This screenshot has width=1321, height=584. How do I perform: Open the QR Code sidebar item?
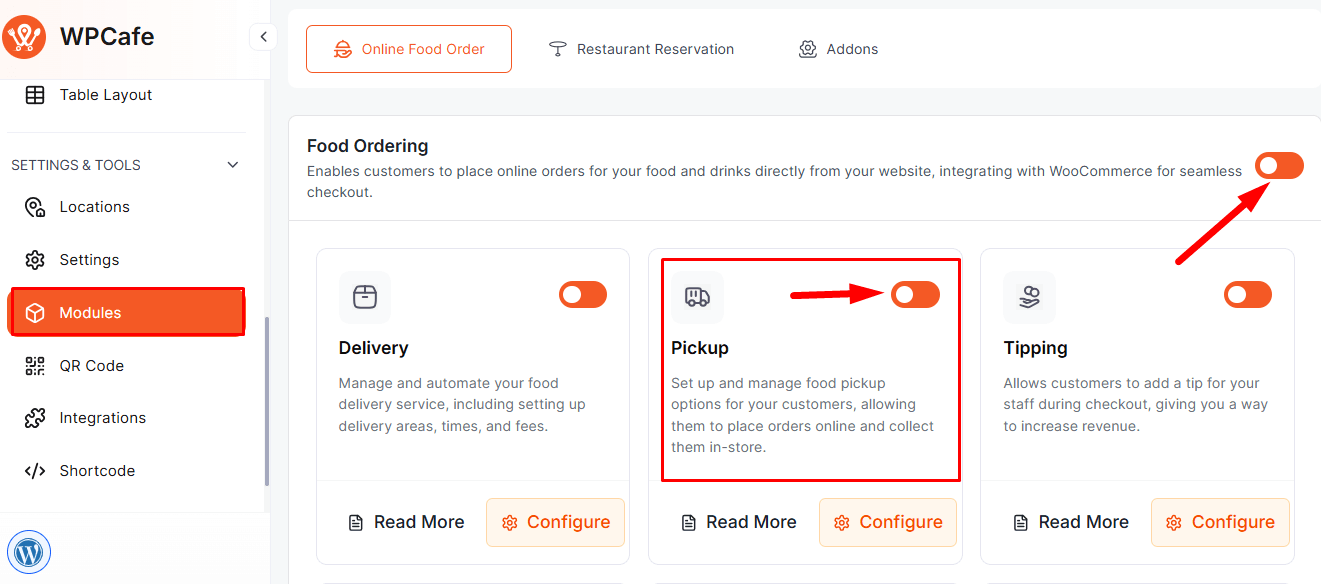91,366
